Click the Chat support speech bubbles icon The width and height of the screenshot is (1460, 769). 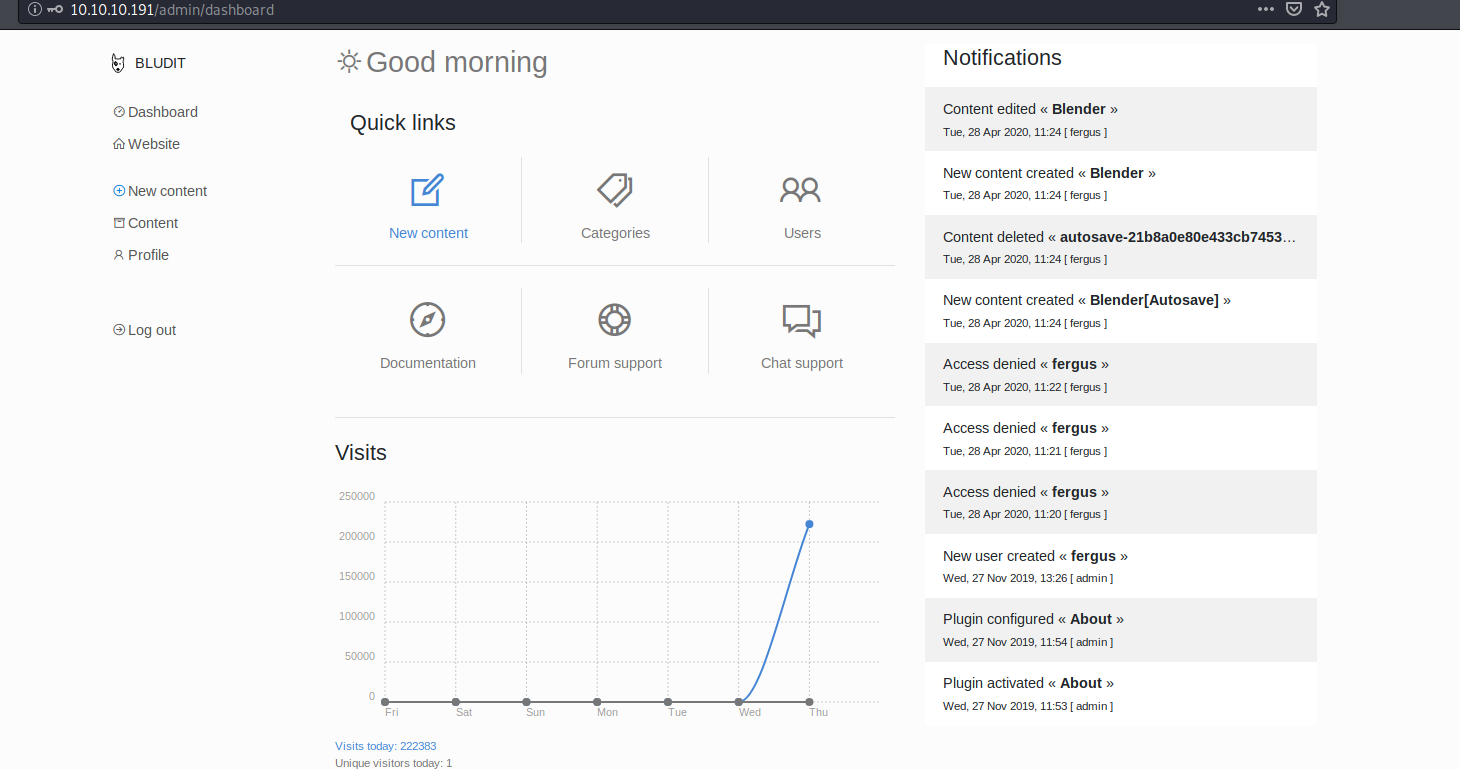(x=801, y=320)
